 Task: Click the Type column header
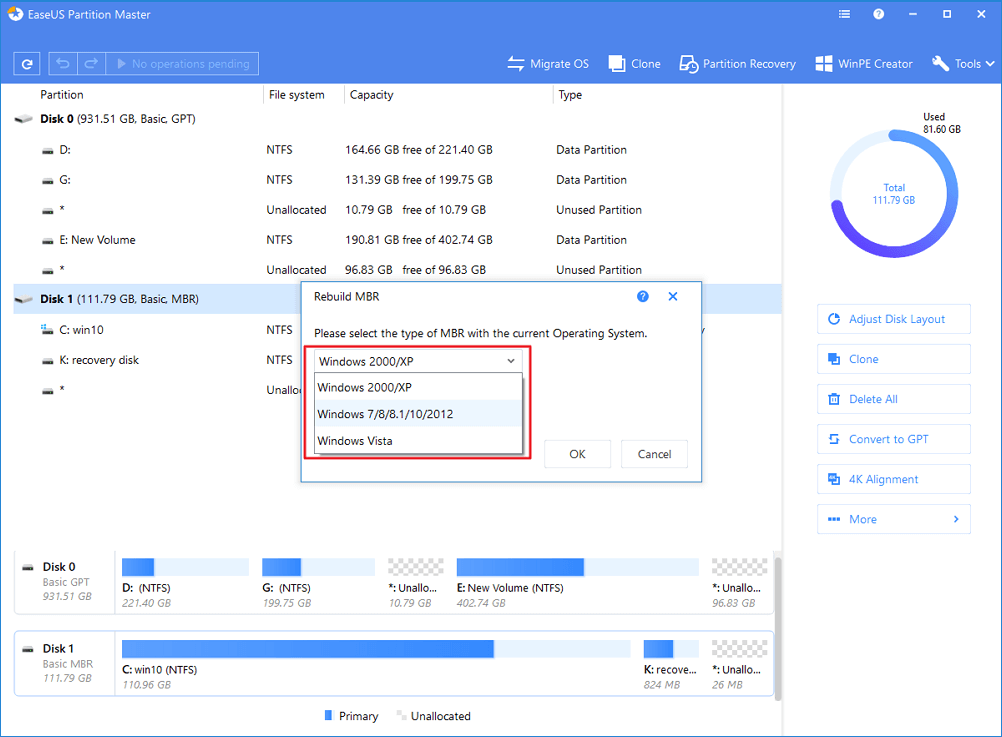(570, 95)
